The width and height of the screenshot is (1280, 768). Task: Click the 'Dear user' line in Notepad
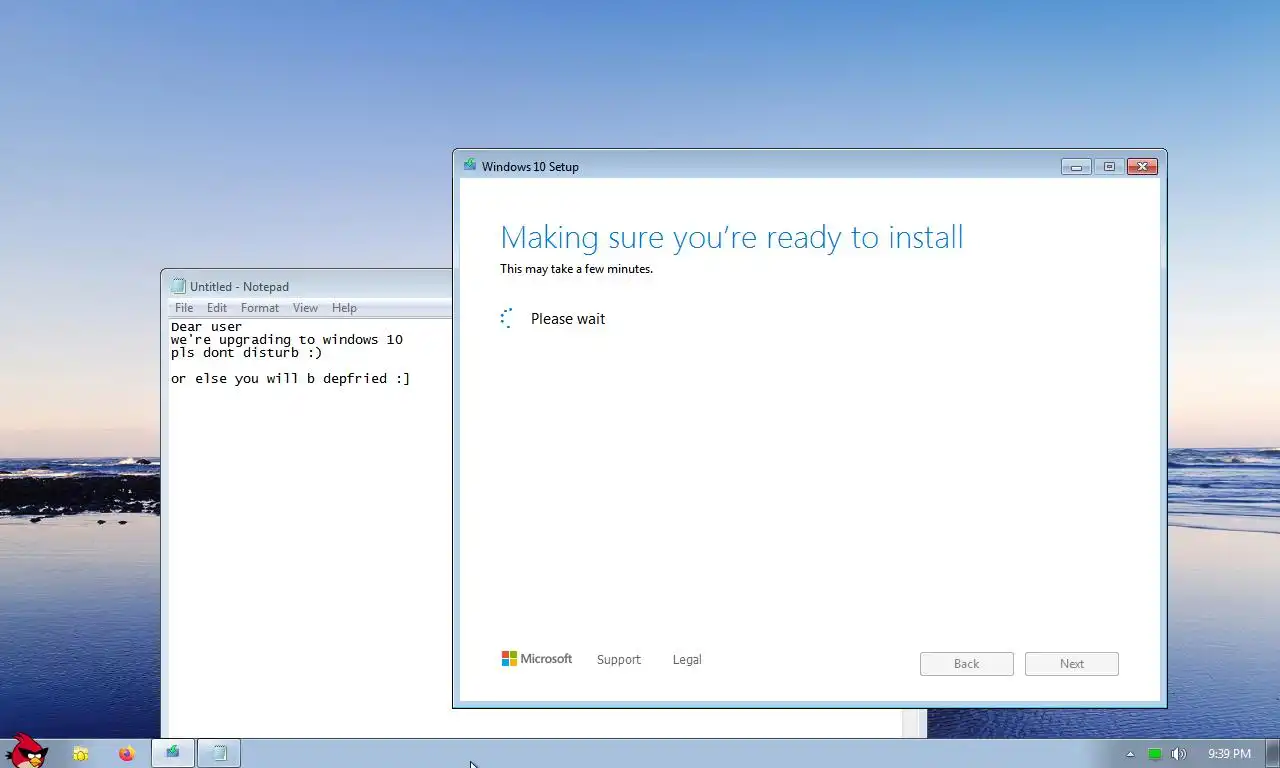click(207, 327)
